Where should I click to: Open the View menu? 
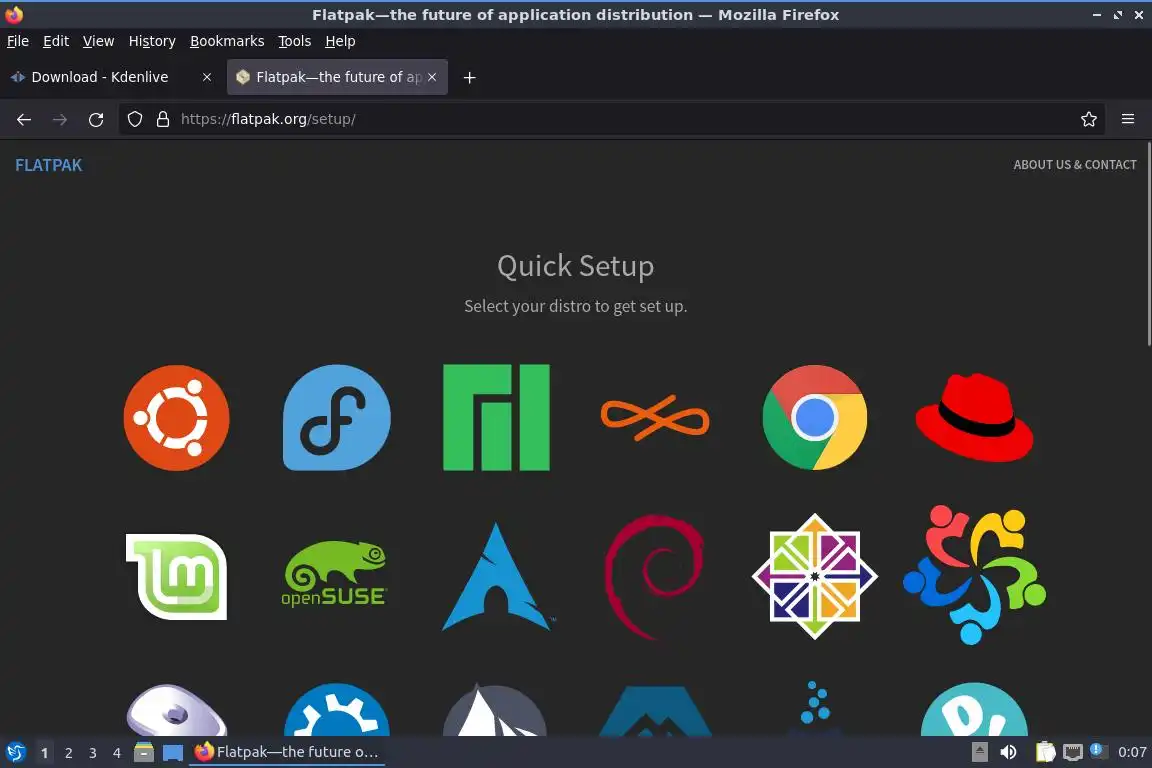pos(98,41)
